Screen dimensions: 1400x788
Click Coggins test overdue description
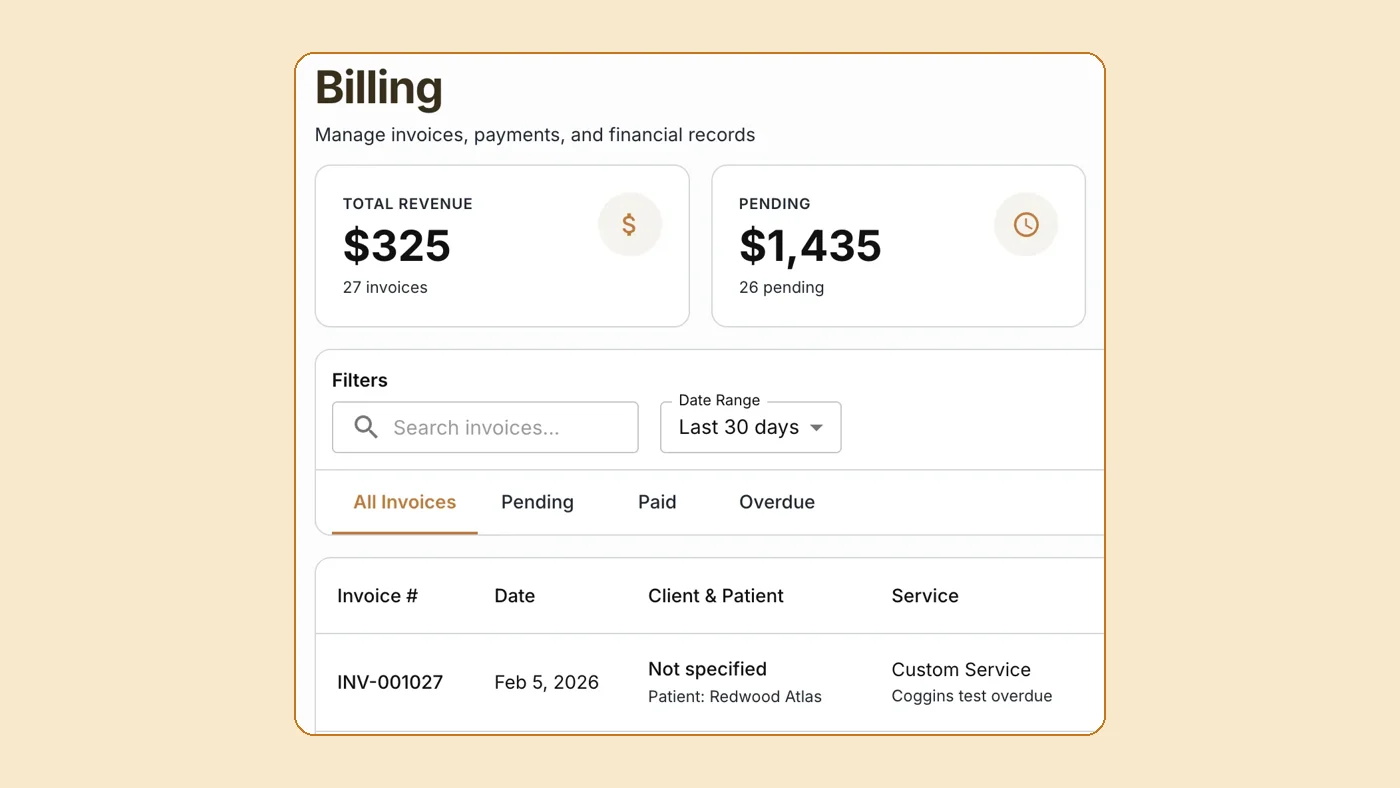[x=972, y=696]
